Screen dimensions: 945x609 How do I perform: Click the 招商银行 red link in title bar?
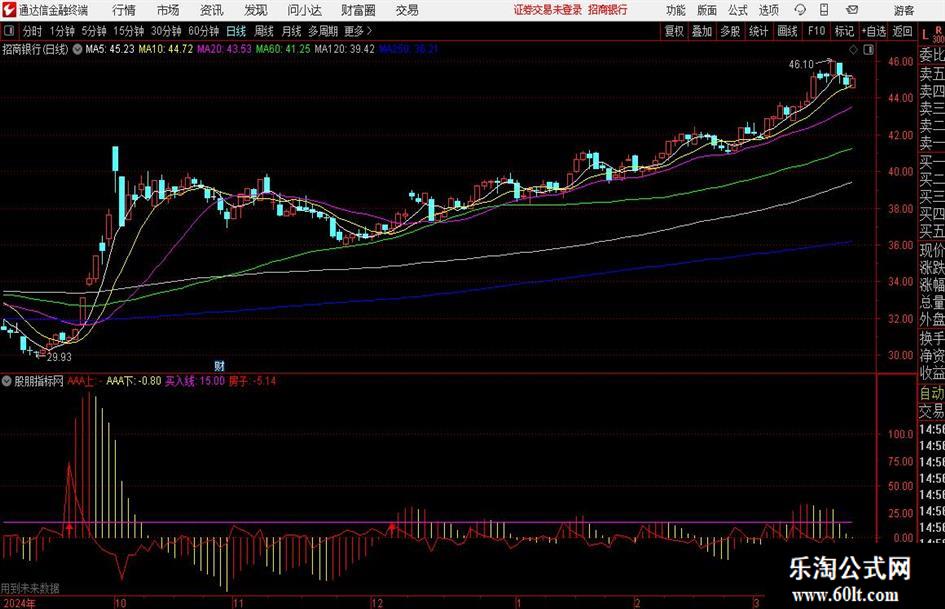point(608,10)
